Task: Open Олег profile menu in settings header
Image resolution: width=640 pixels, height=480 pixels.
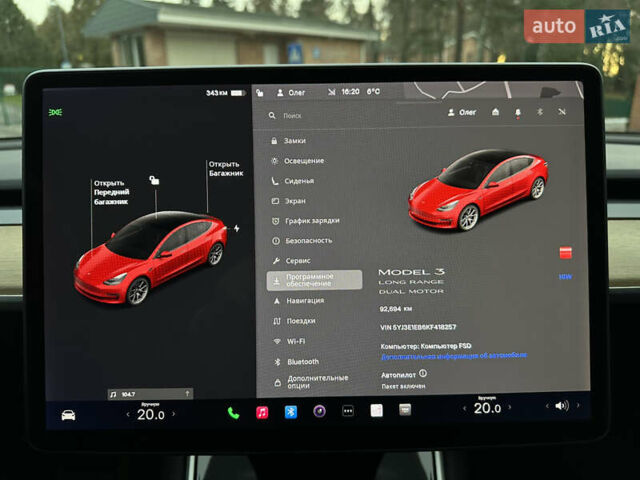Action: (462, 112)
